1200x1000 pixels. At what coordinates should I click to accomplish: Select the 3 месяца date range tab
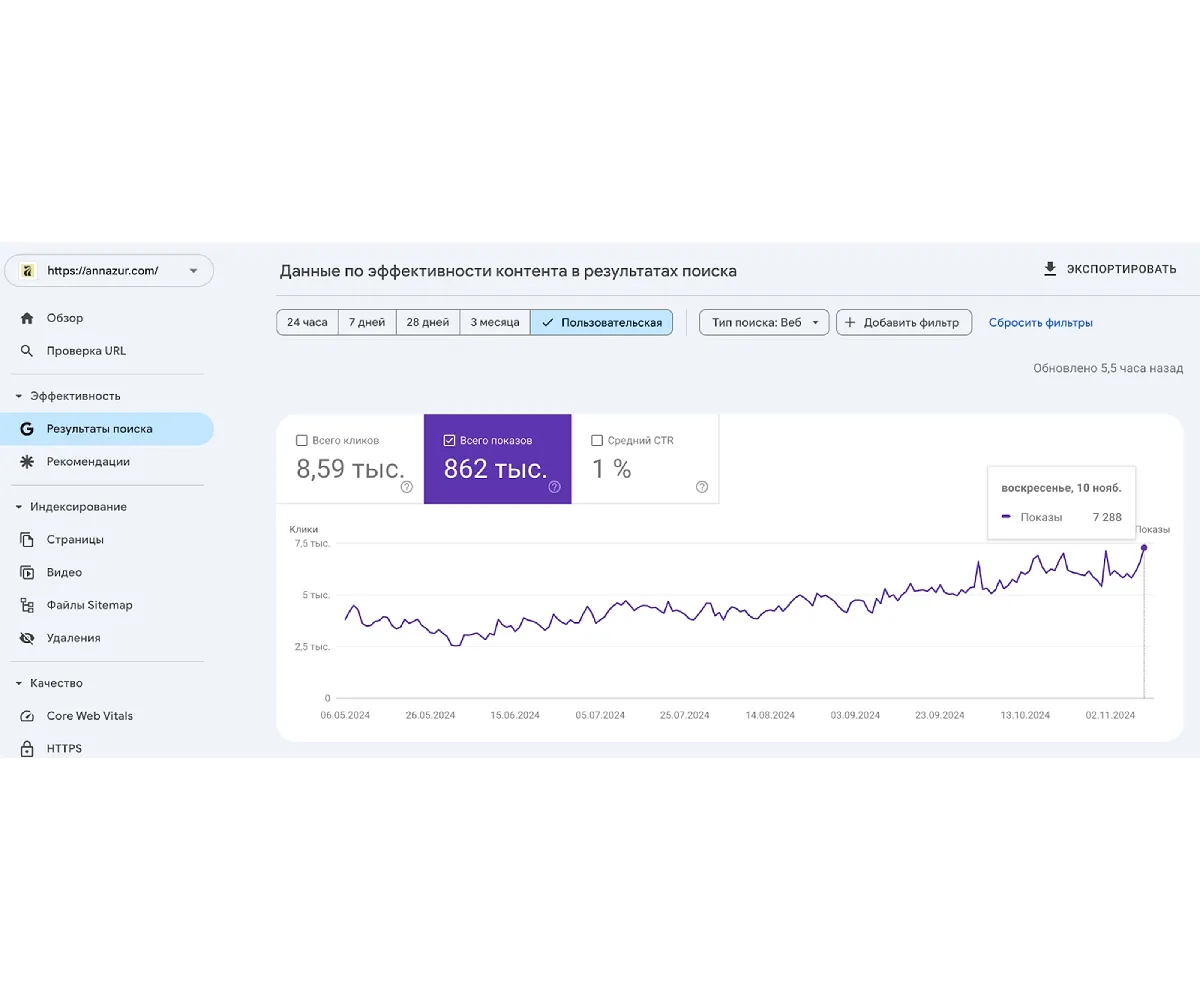[x=495, y=323]
